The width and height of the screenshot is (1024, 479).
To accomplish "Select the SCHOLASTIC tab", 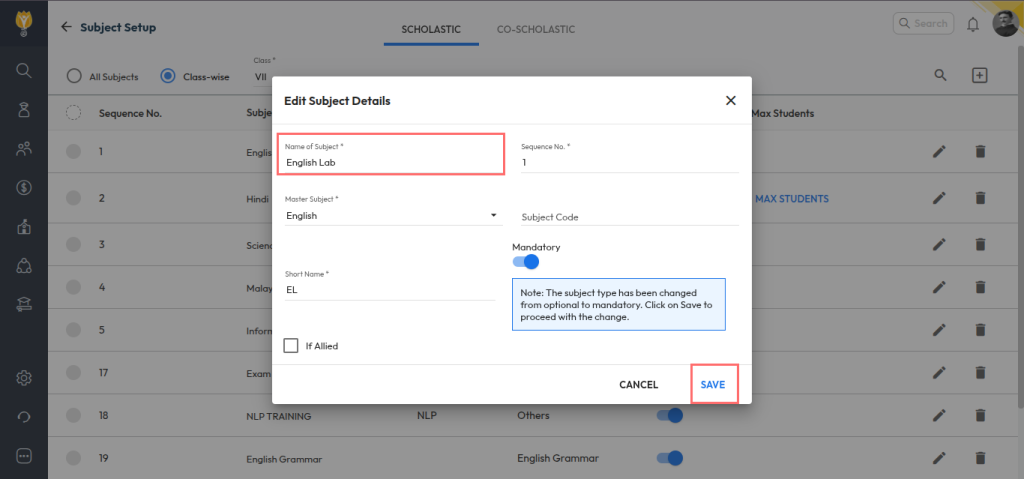I will click(431, 29).
